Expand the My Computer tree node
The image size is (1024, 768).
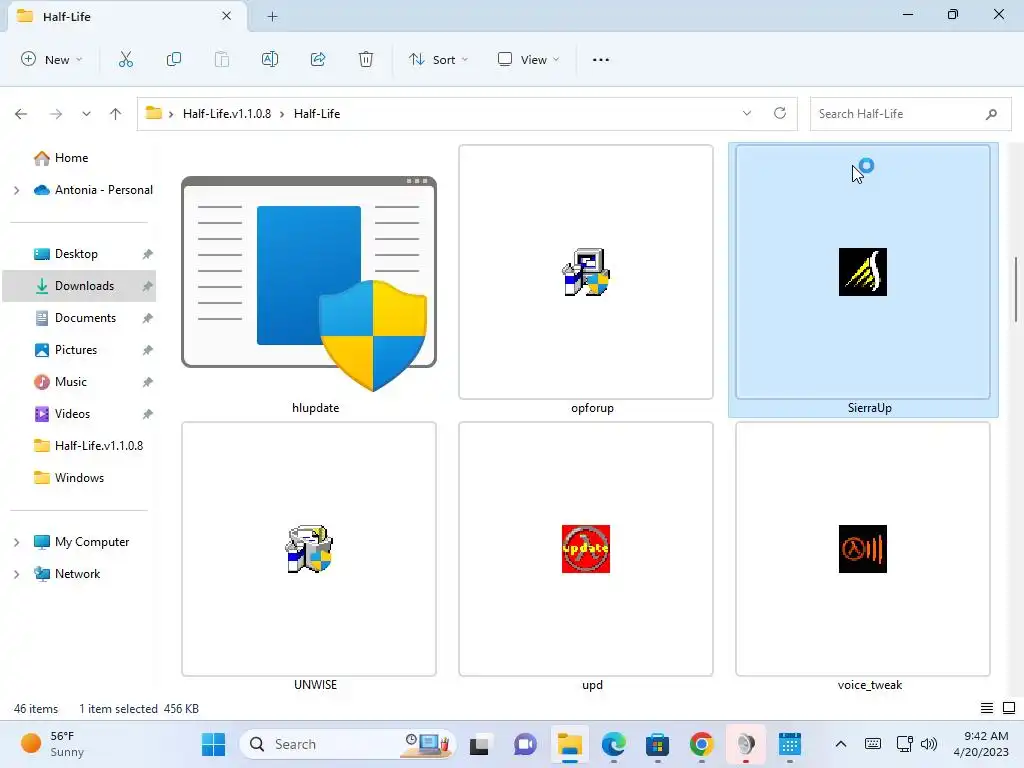click(17, 542)
